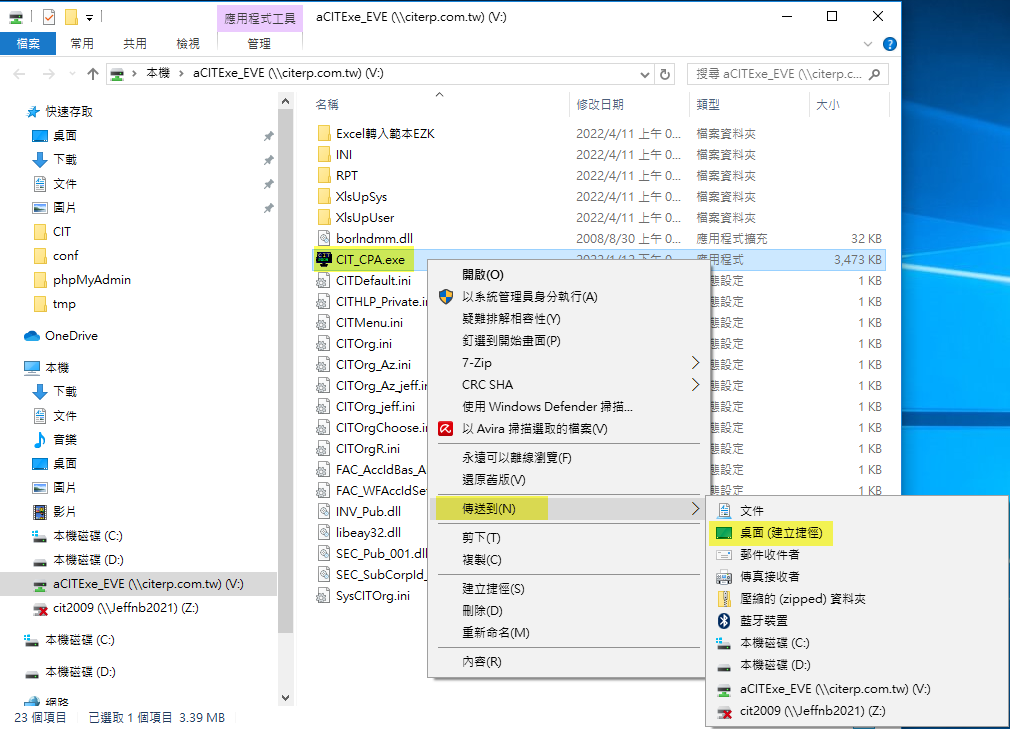Expand the CRC SHA submenu arrow
1010x729 pixels.
(x=695, y=385)
